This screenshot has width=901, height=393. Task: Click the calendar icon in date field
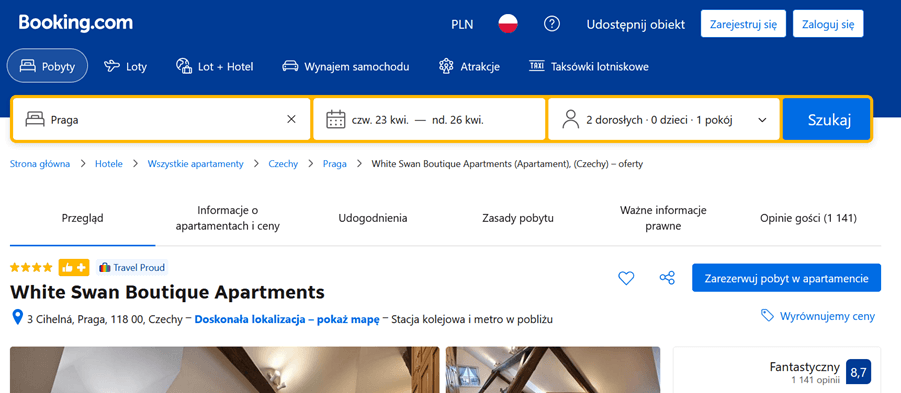336,120
